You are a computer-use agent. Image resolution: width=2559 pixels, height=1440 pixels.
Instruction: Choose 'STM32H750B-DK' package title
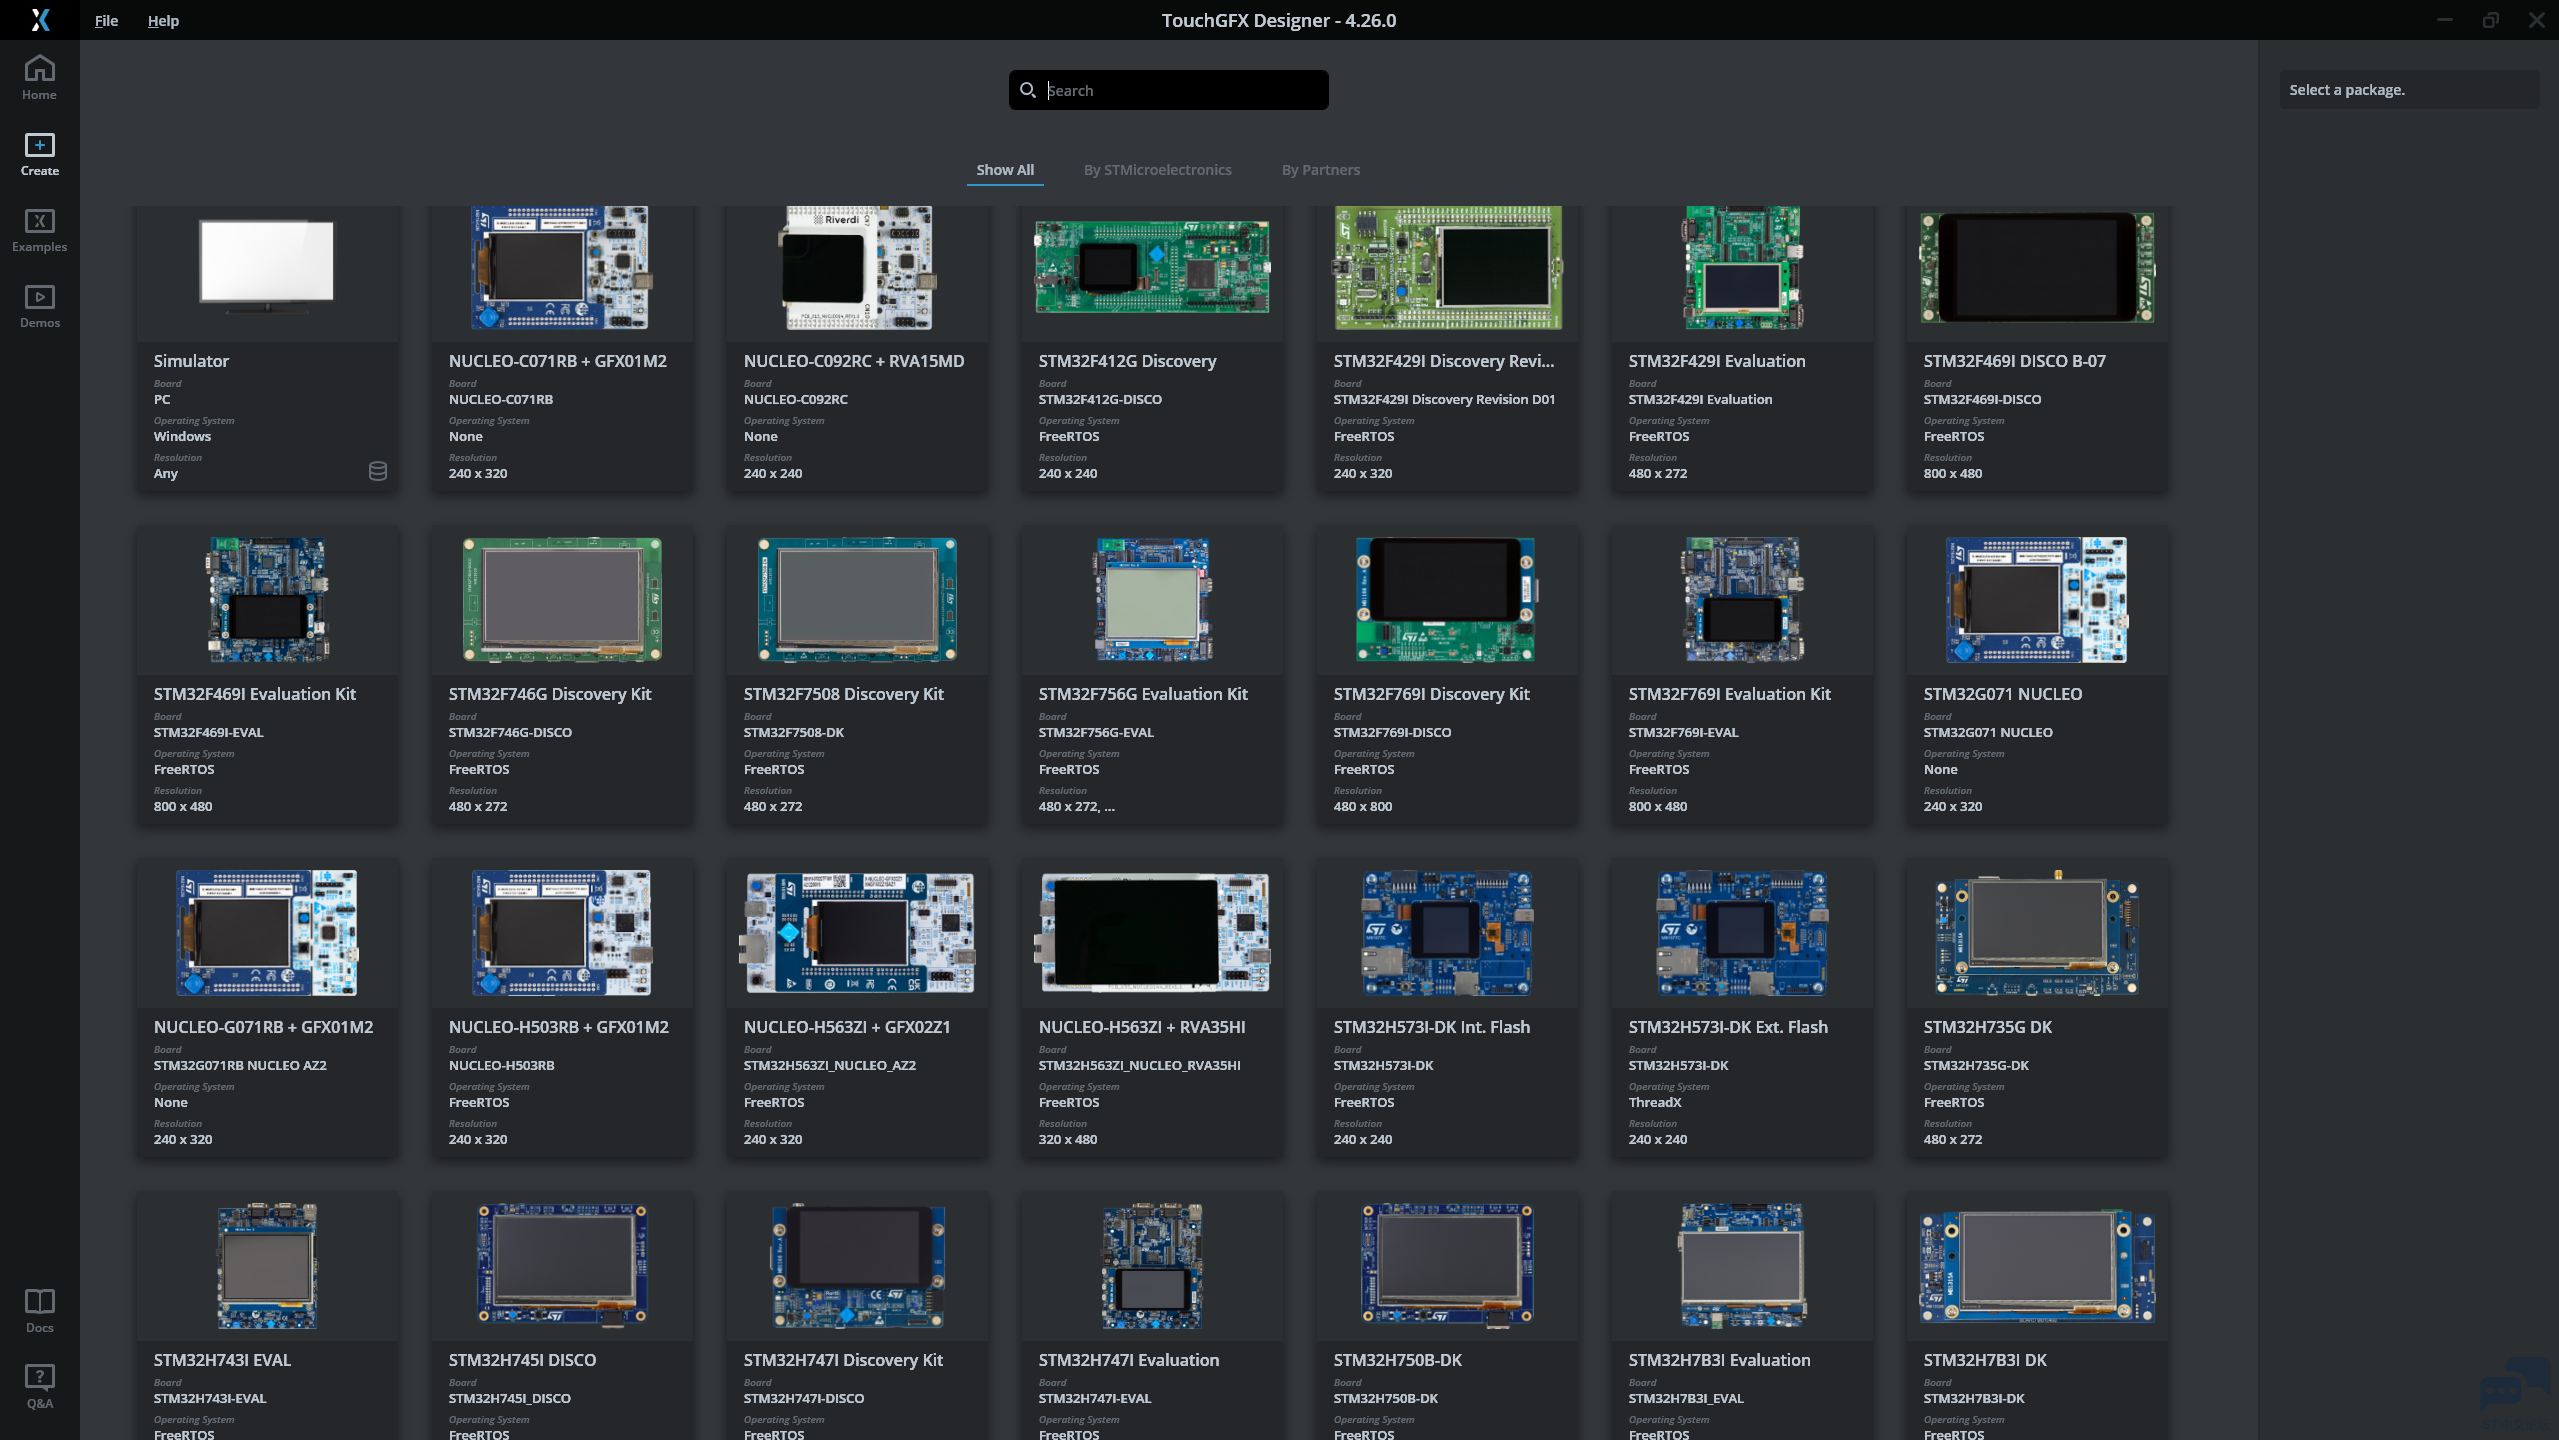(x=1398, y=1360)
